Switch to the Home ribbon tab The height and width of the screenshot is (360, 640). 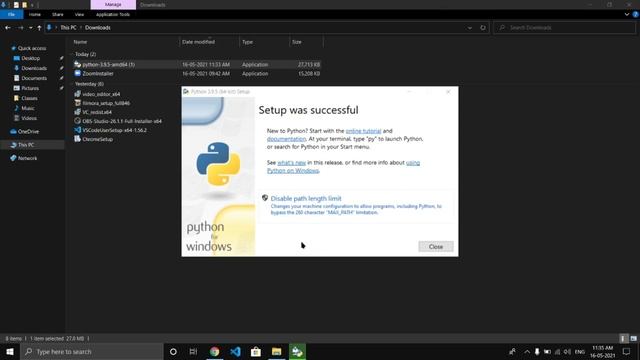pos(35,14)
